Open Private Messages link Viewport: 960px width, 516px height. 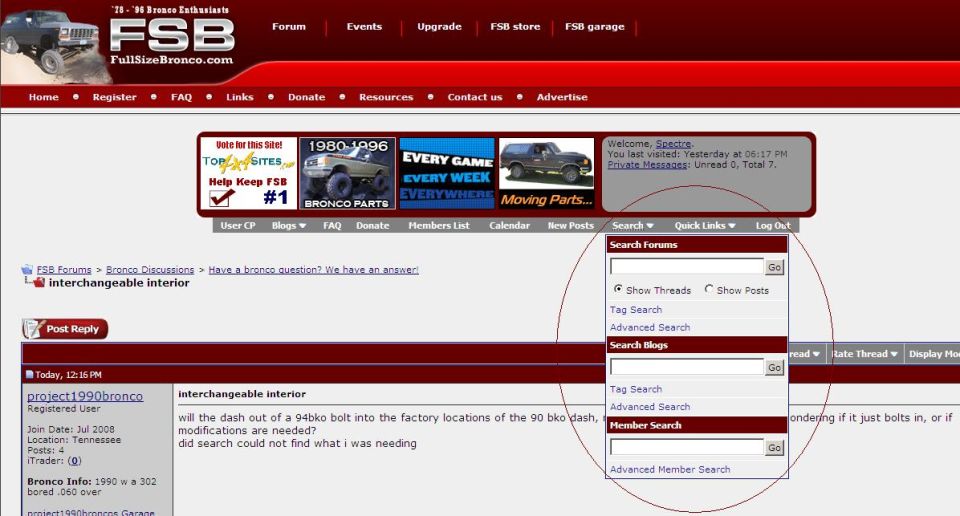[x=647, y=165]
